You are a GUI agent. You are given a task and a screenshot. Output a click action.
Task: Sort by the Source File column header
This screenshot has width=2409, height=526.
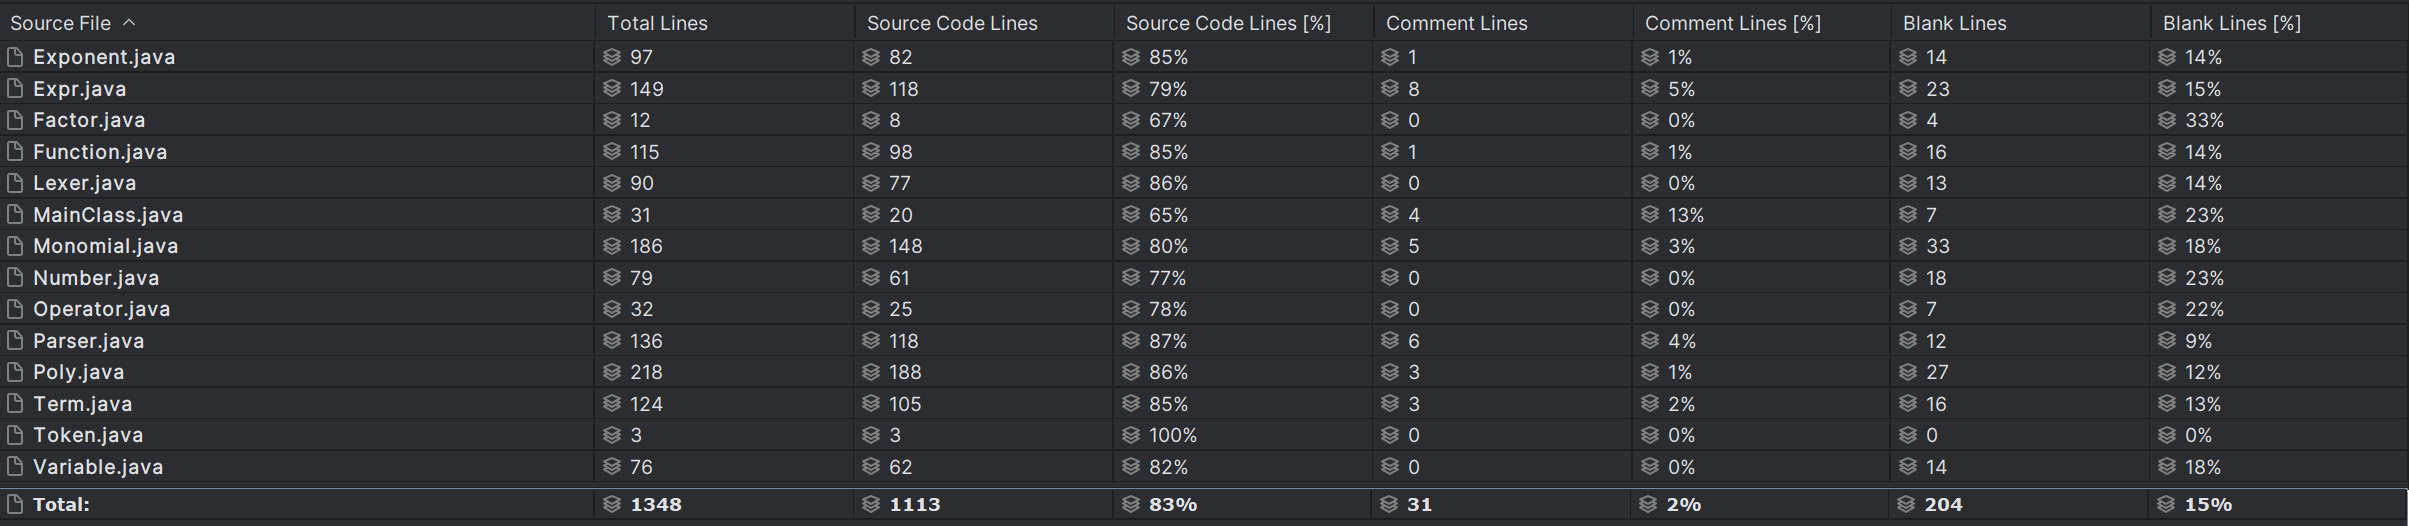pyautogui.click(x=61, y=23)
